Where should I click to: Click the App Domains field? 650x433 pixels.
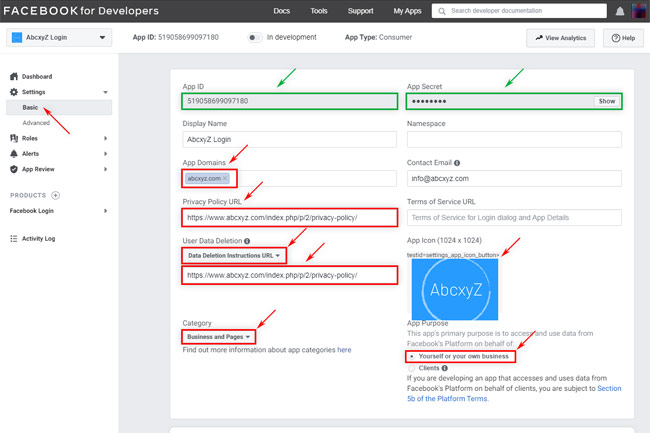[x=289, y=179]
